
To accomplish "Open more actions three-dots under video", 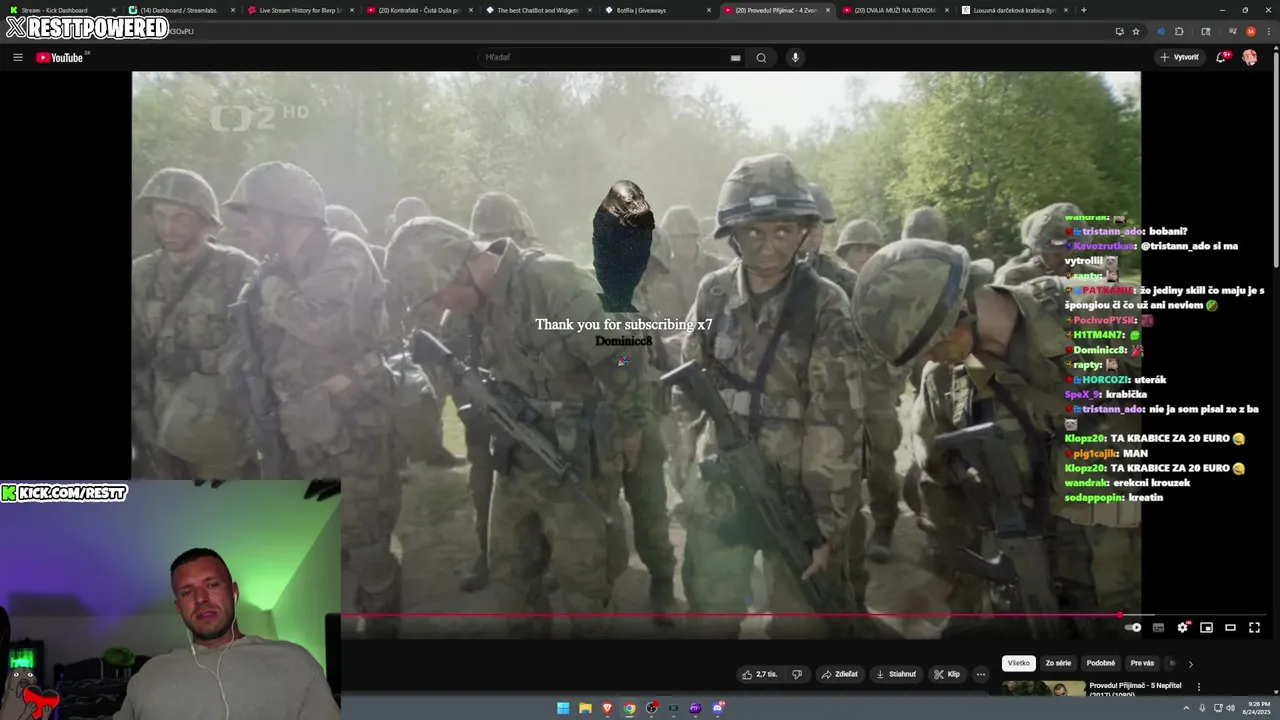I will (x=981, y=674).
